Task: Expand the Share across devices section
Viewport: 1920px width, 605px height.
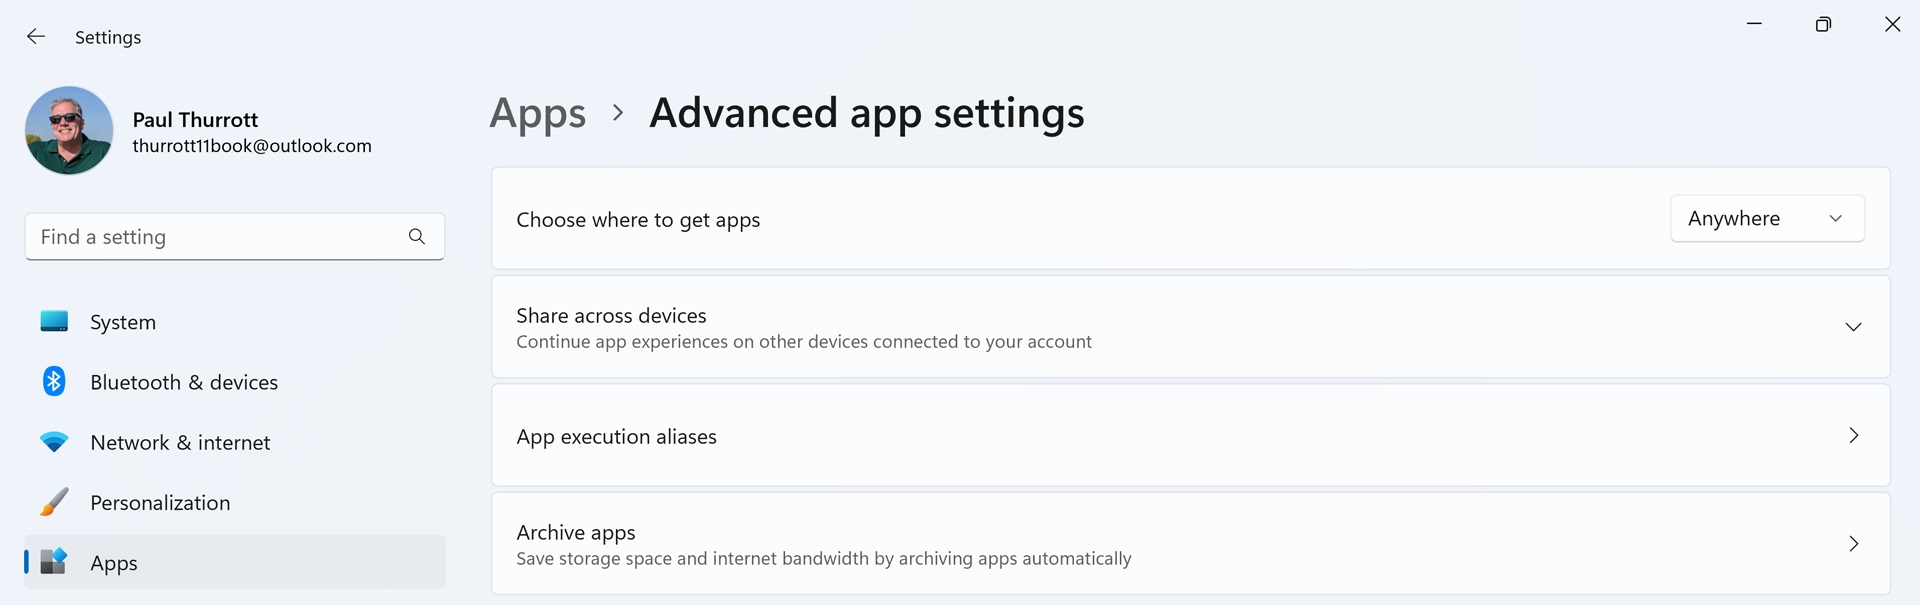Action: click(1853, 327)
